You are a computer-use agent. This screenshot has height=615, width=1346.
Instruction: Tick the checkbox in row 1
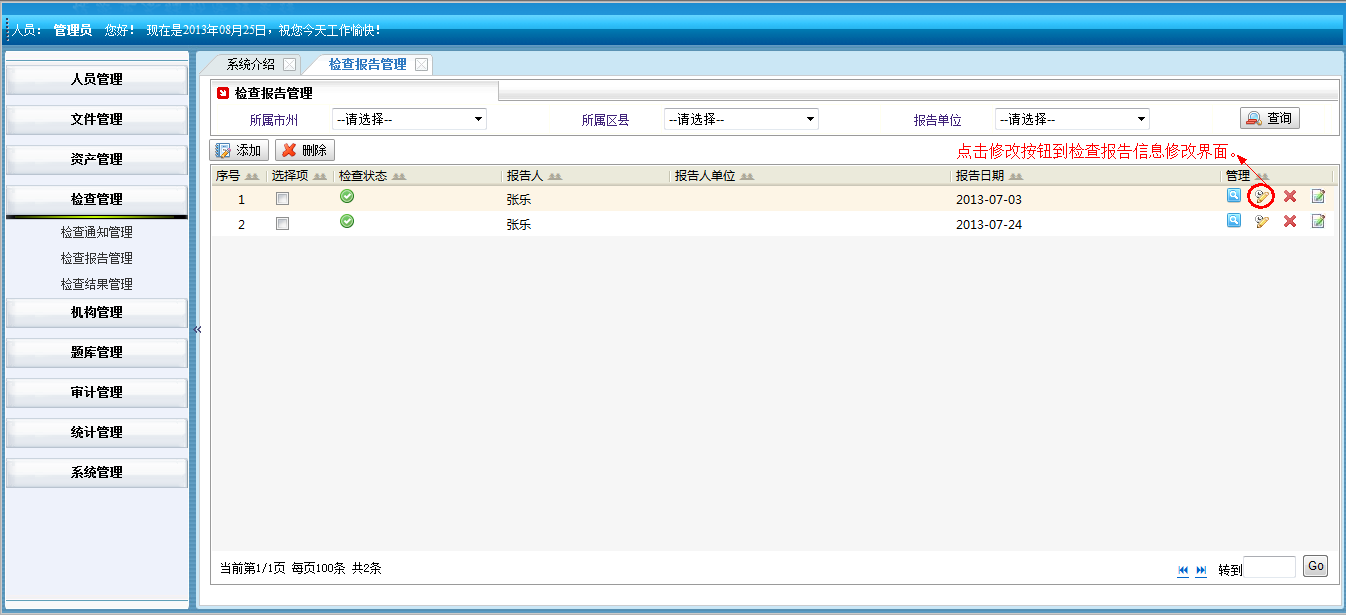click(283, 199)
